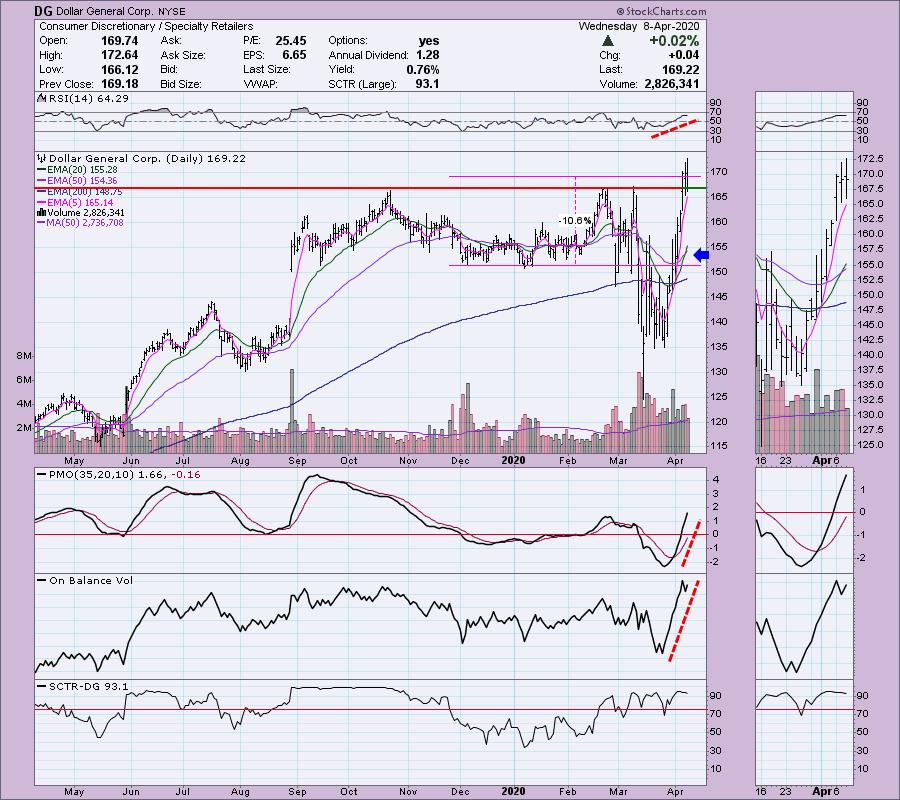Click the Options value 'yes'

pyautogui.click(x=429, y=41)
